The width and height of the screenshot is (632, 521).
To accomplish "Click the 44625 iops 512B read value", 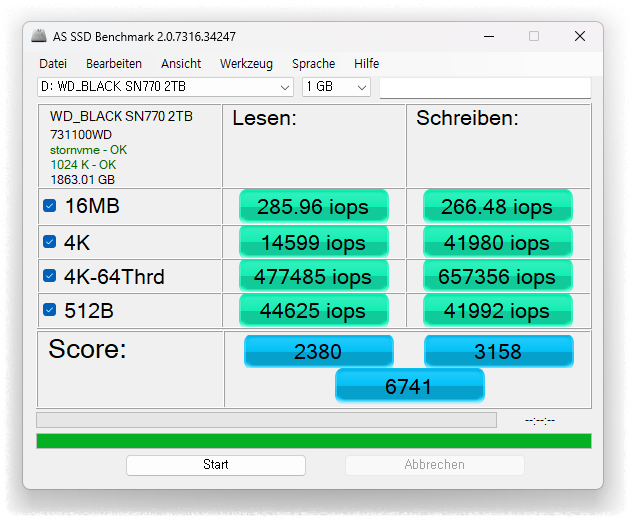I will tap(314, 310).
